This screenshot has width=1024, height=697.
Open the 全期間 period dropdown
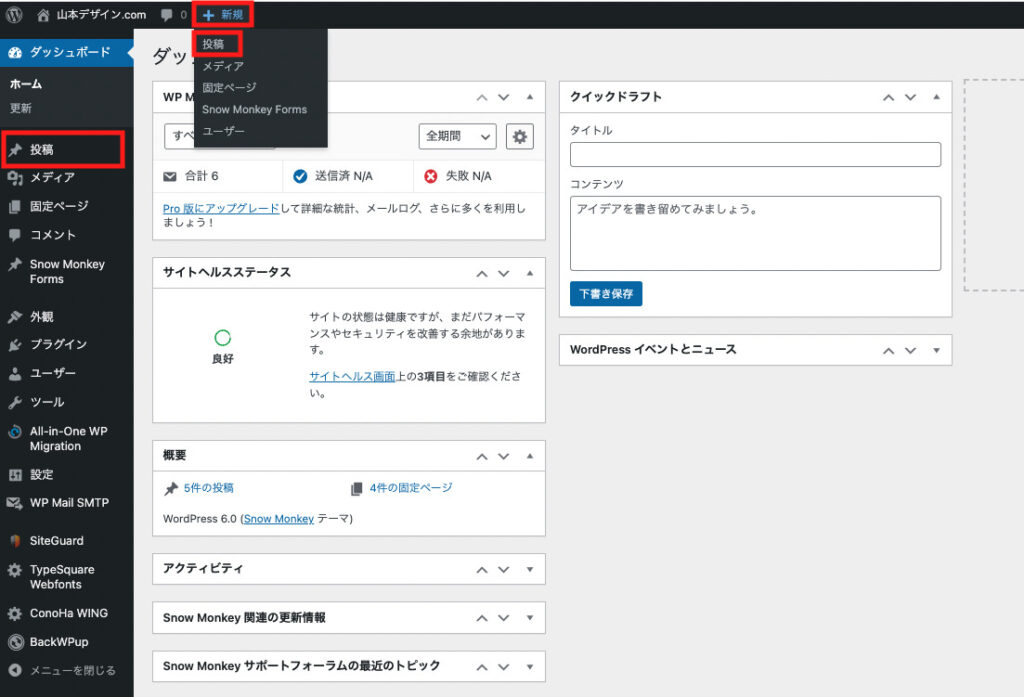[x=457, y=137]
